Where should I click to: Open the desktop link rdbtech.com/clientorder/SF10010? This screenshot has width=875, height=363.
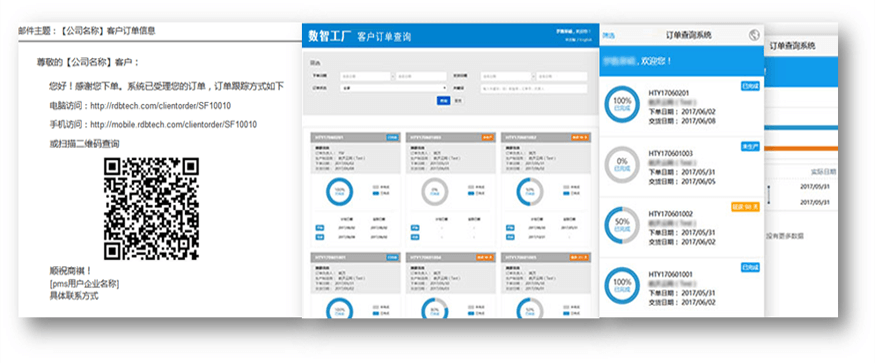click(x=161, y=106)
